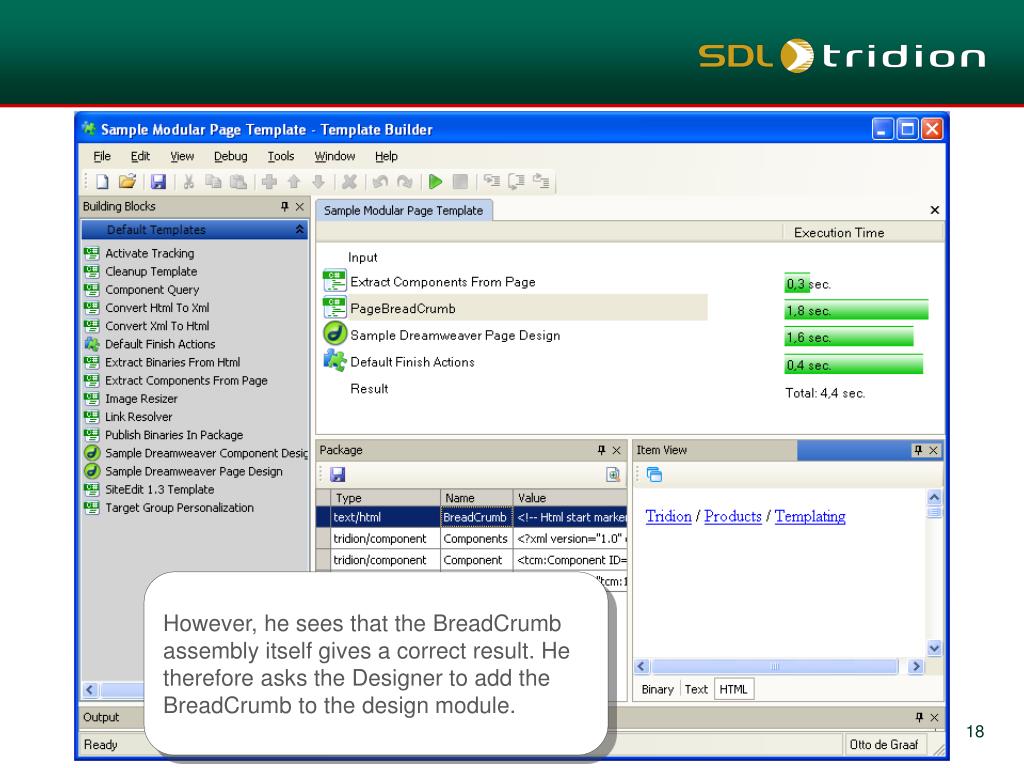
Task: Select Target Group Personalization building block
Action: pyautogui.click(x=179, y=507)
